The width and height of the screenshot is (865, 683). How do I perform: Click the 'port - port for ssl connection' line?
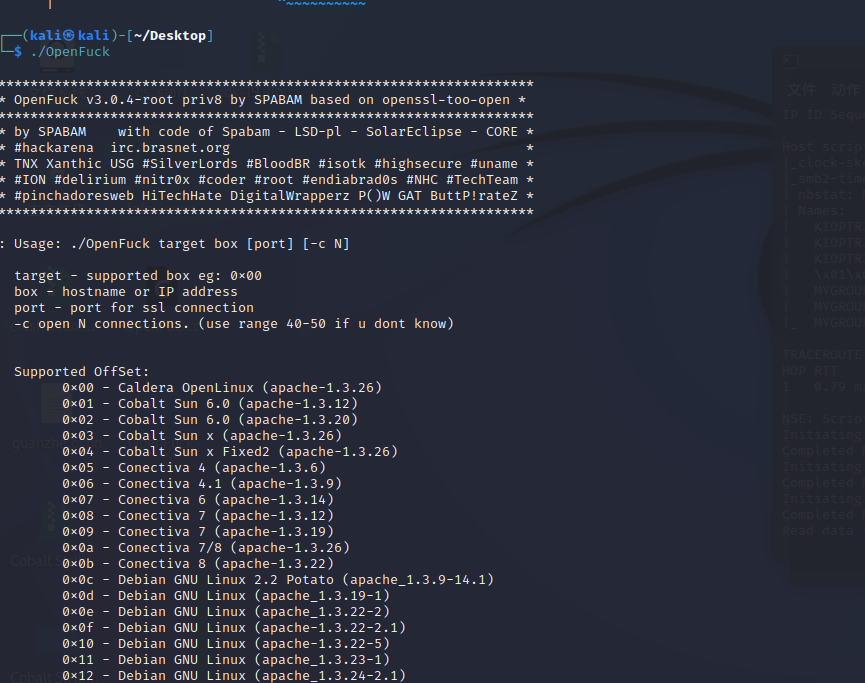134,308
